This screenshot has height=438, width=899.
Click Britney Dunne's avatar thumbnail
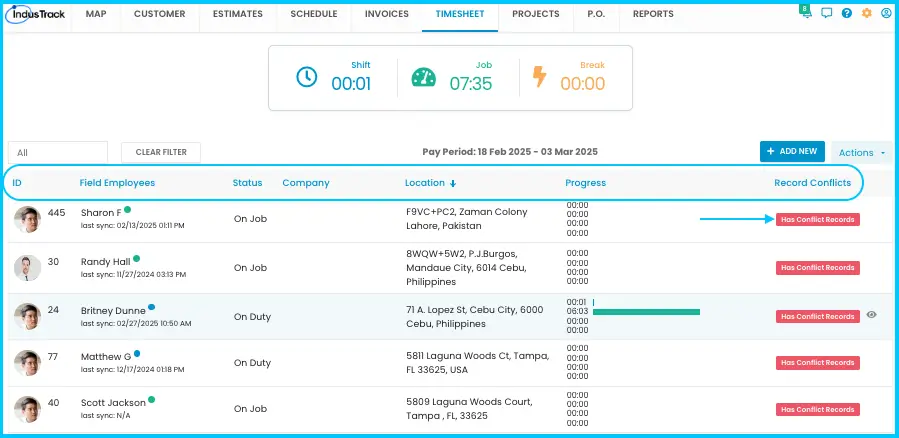tap(28, 316)
